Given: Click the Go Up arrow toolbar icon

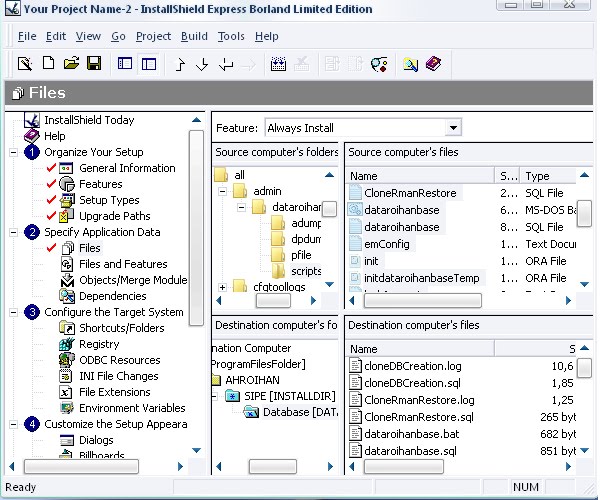Looking at the screenshot, I should [179, 64].
